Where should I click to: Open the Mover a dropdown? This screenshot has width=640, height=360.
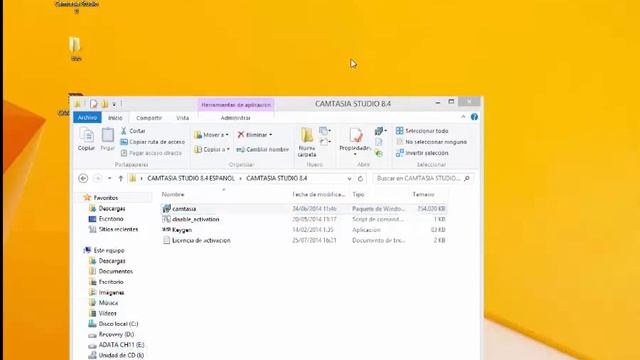pyautogui.click(x=211, y=135)
